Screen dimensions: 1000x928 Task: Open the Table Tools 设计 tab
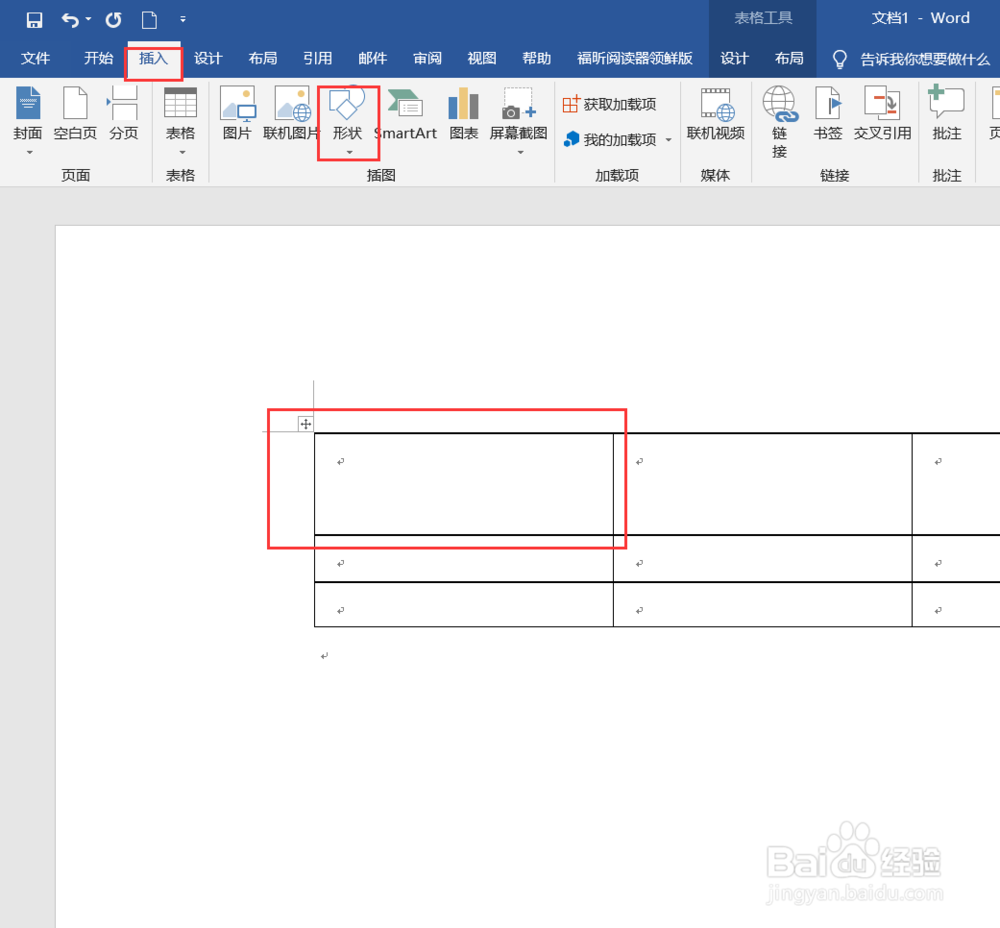pos(734,58)
